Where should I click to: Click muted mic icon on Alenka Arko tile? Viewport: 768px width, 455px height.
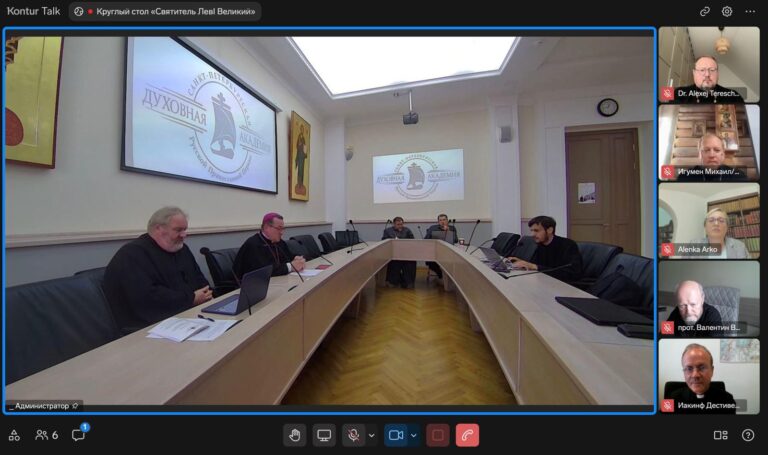(667, 249)
